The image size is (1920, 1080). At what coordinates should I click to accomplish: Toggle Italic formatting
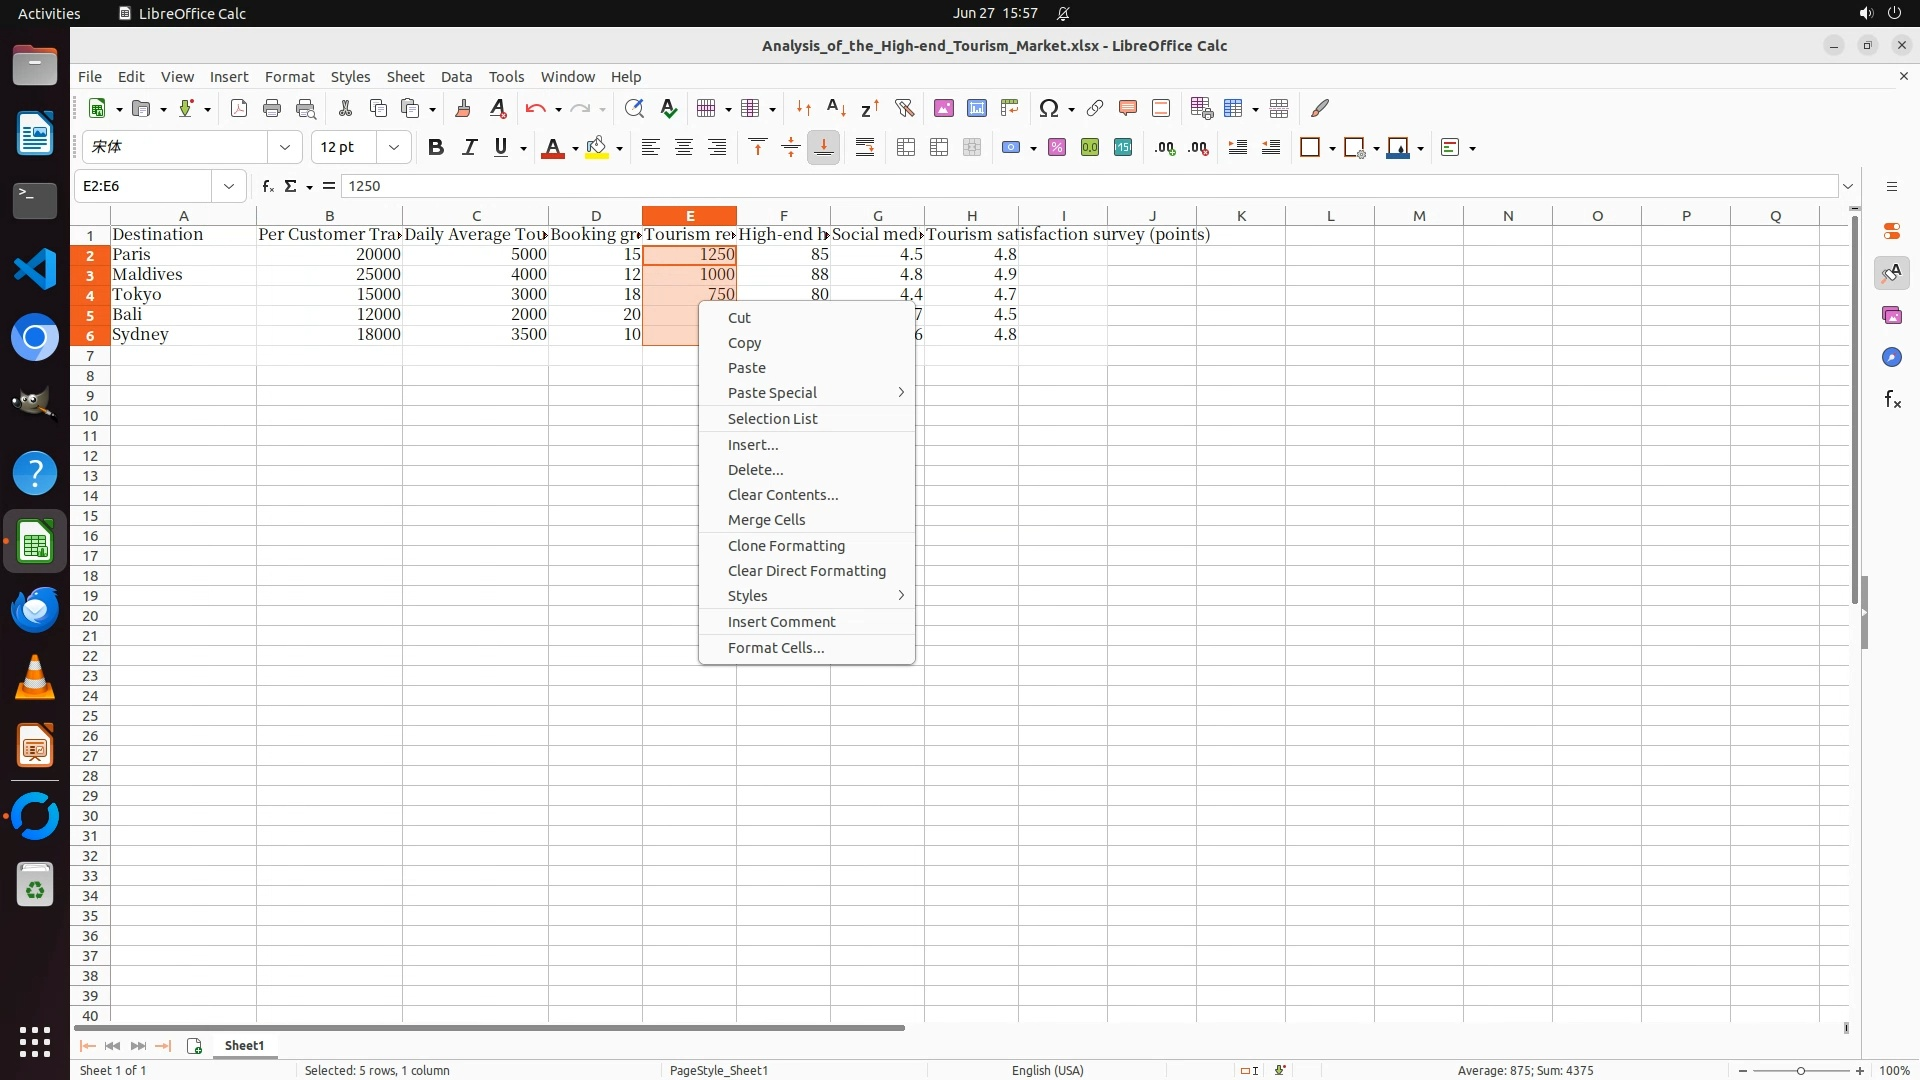468,148
